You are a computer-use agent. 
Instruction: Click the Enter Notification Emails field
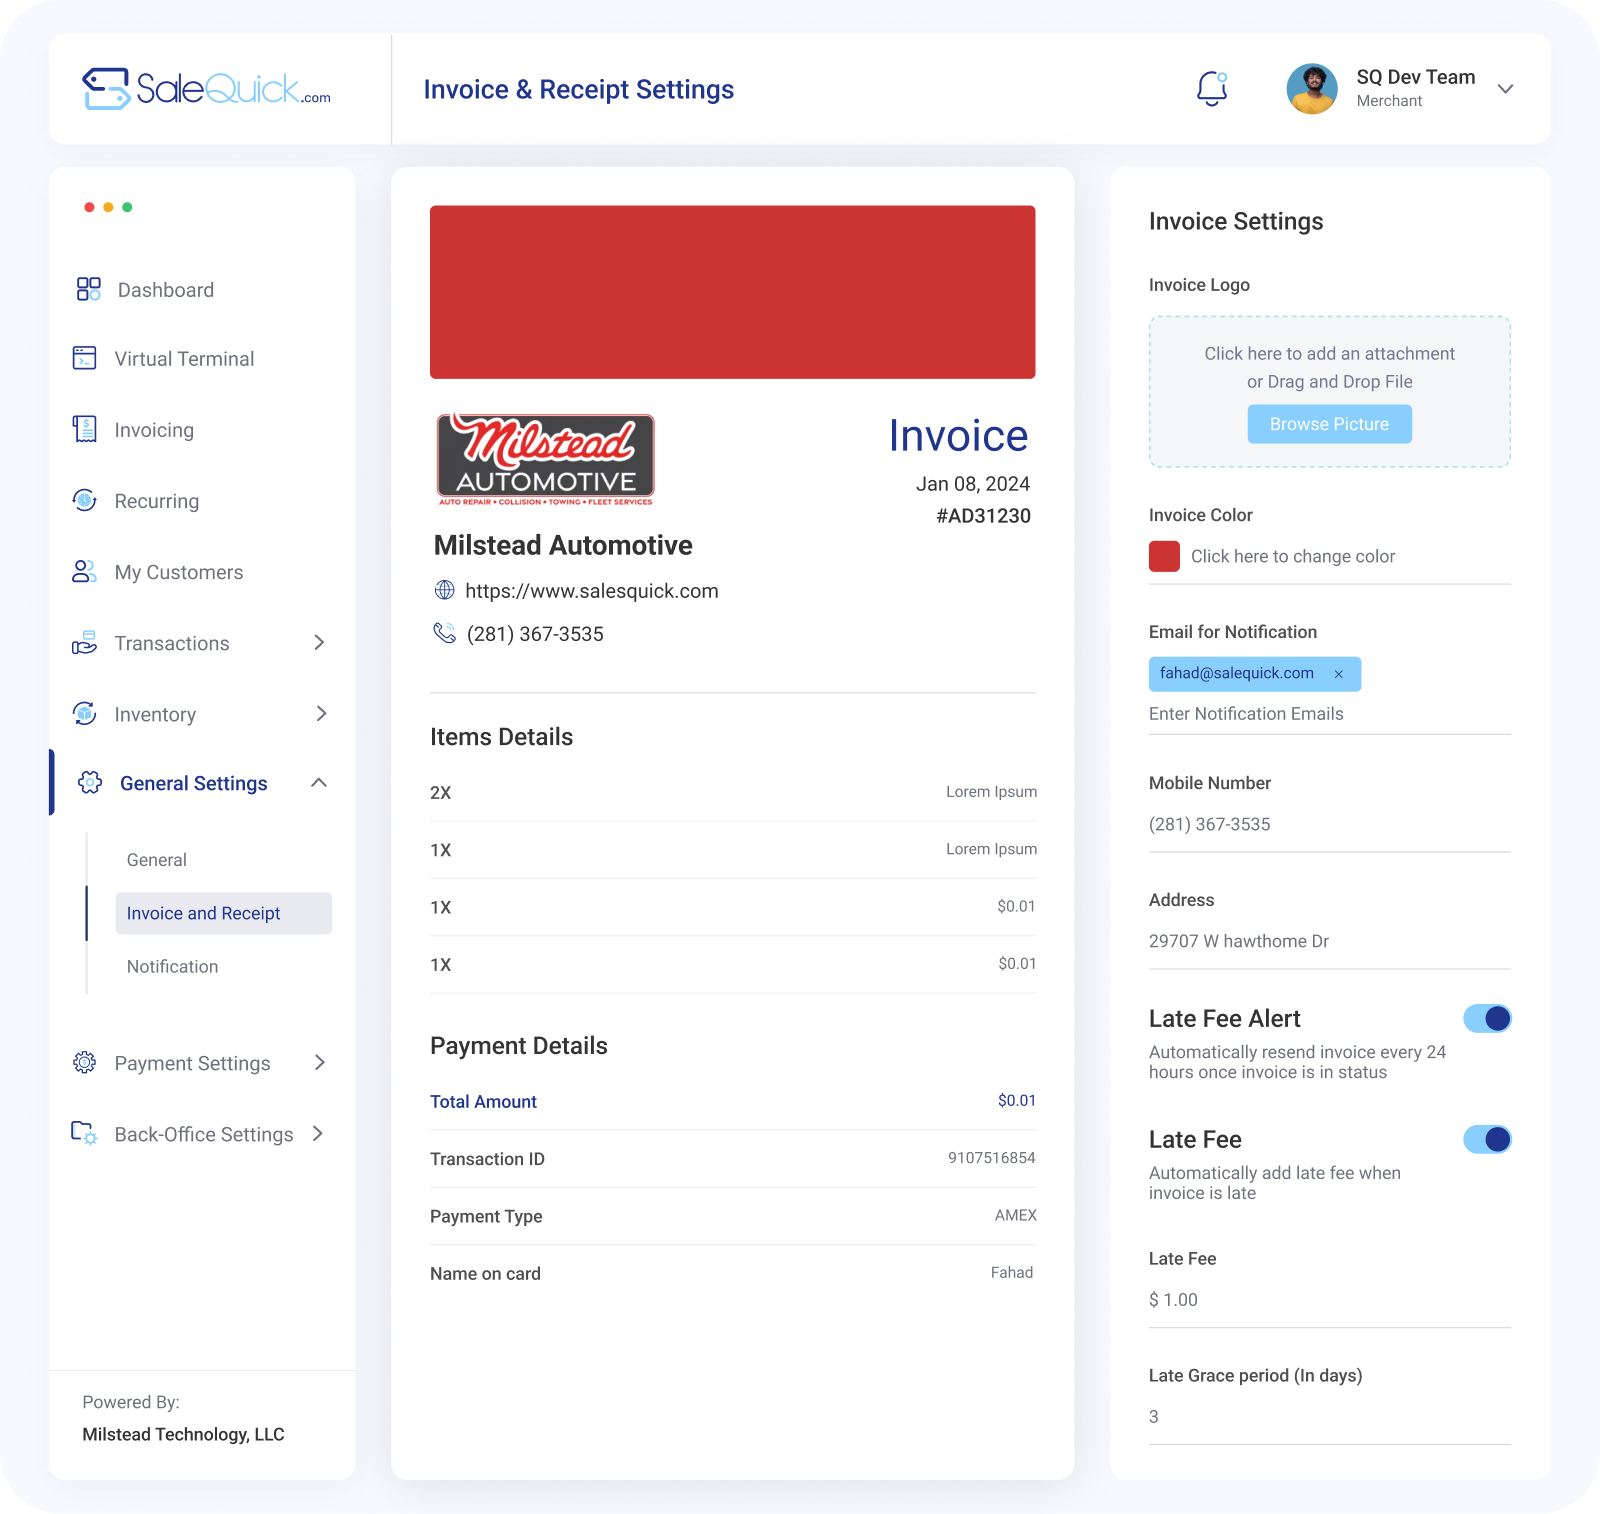[x=1329, y=714]
